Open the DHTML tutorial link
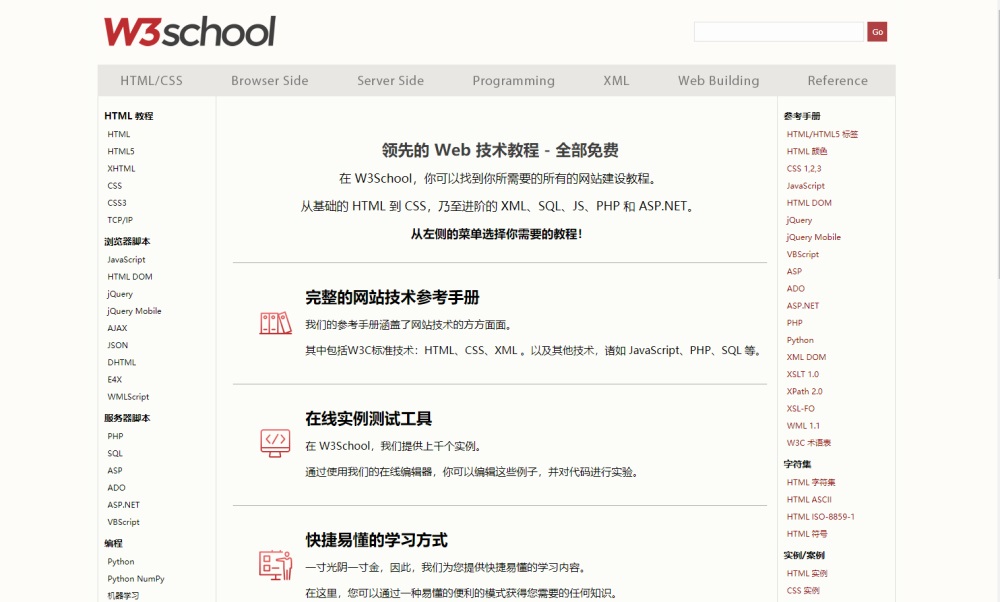Image resolution: width=1000 pixels, height=602 pixels. point(121,362)
